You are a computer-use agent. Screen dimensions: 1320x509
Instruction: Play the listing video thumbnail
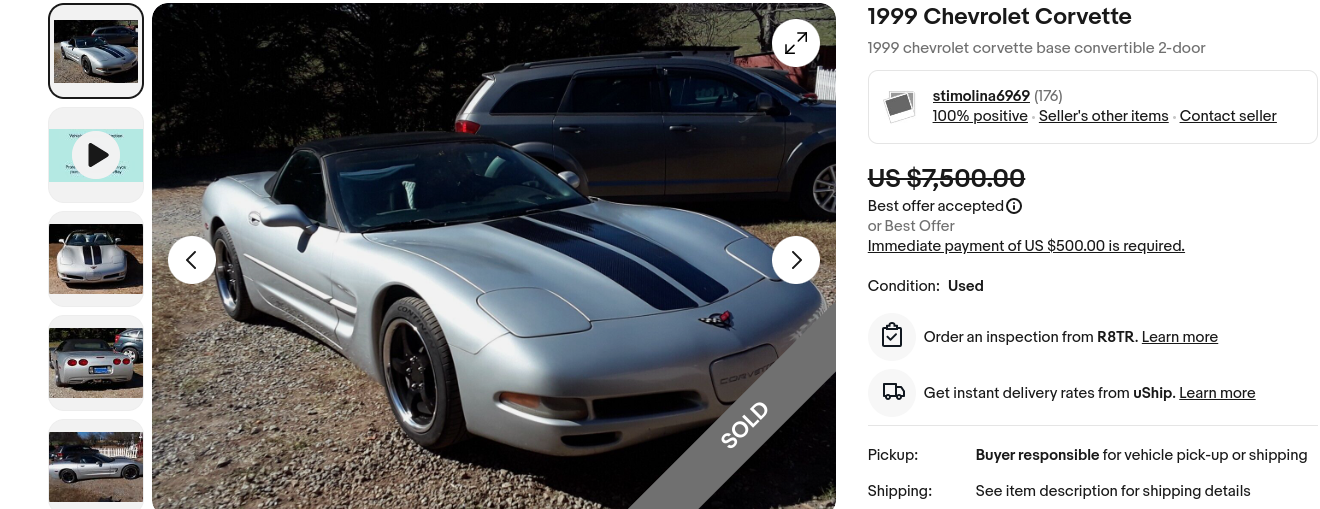click(96, 155)
